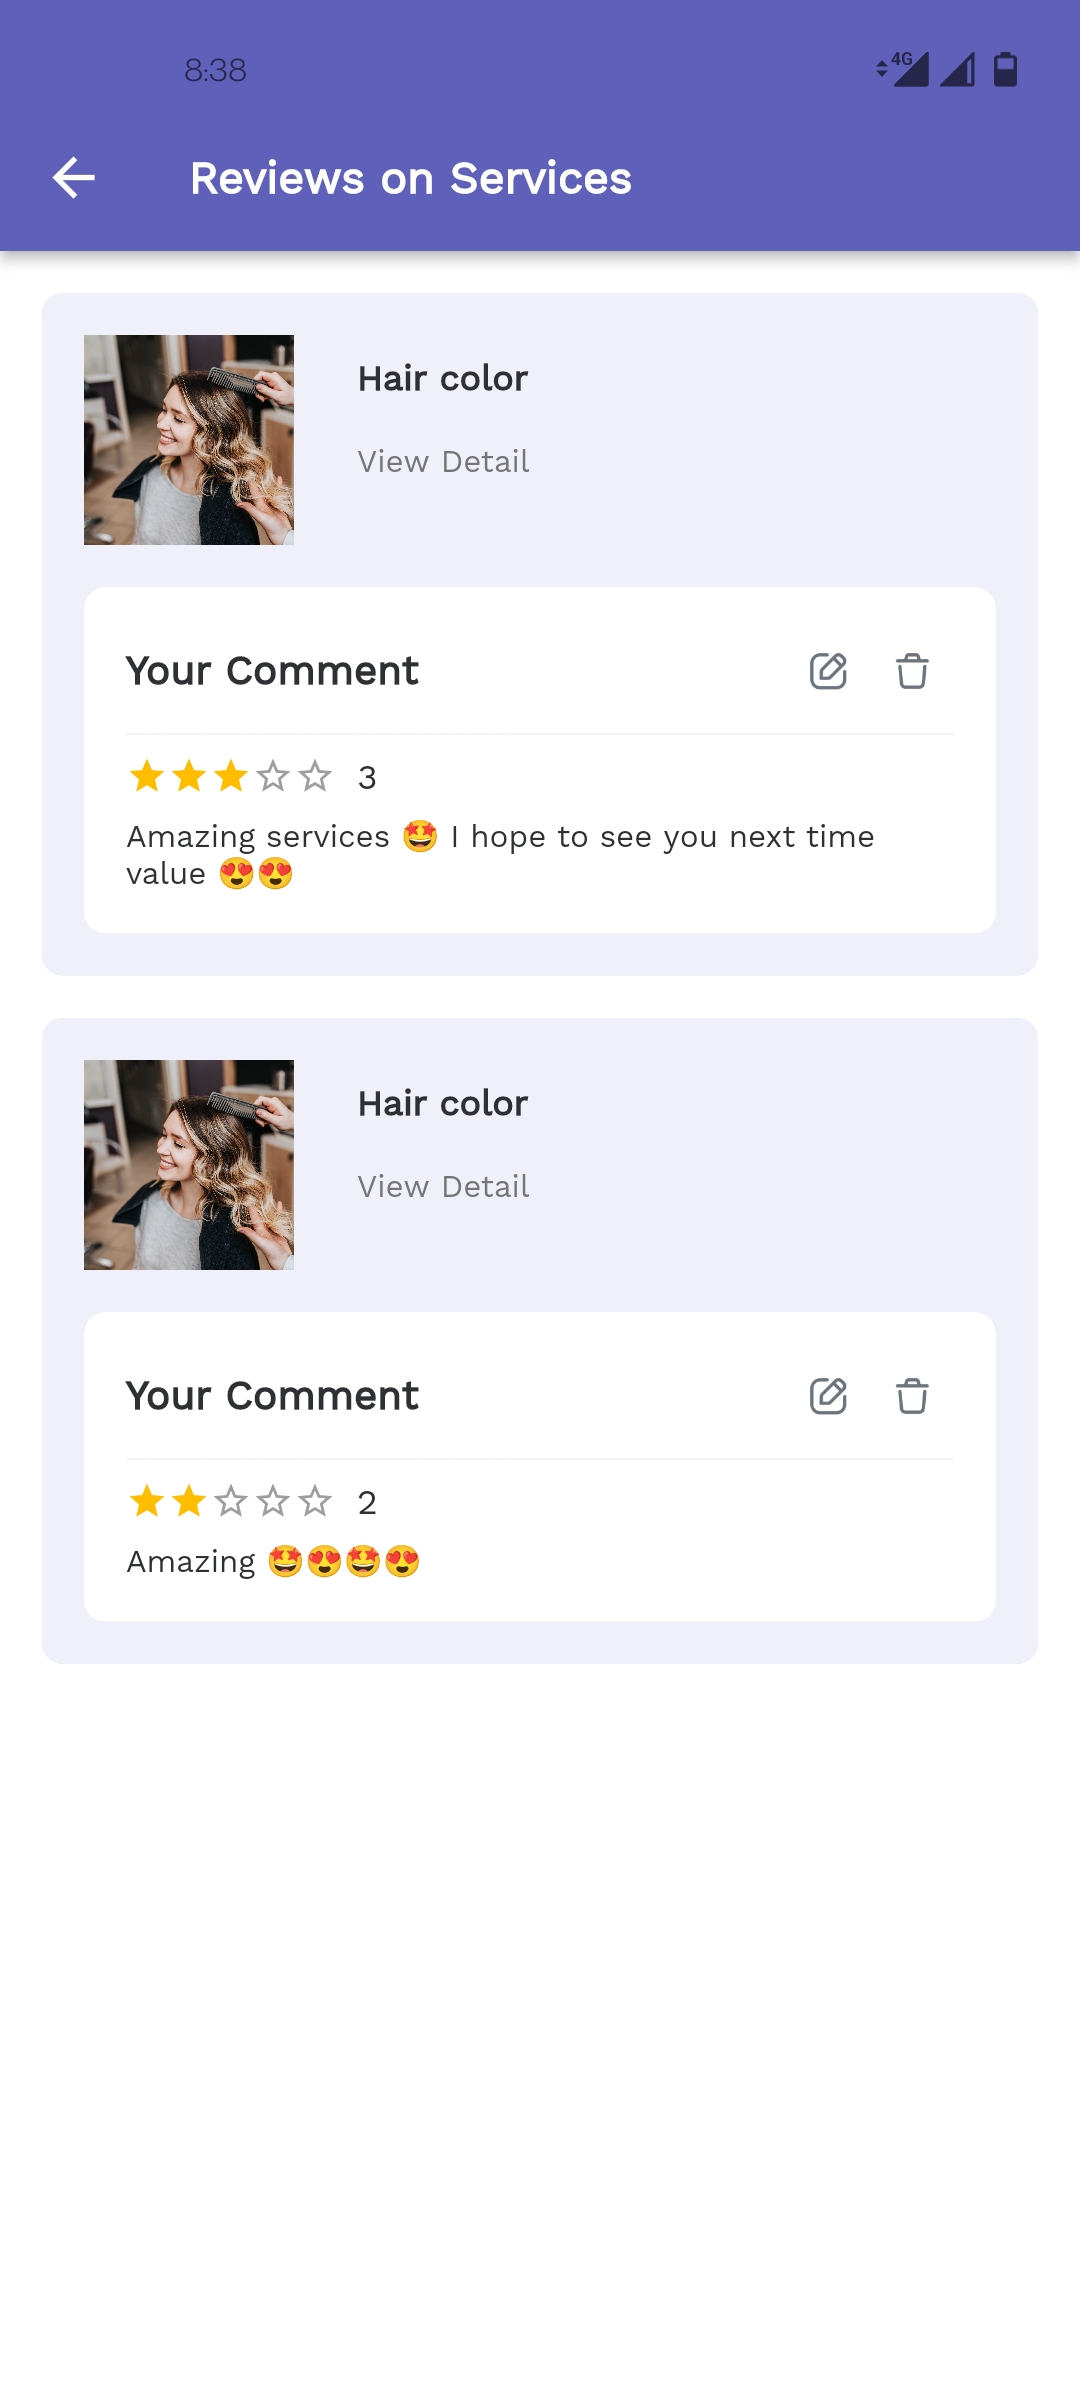The height and width of the screenshot is (2400, 1080).
Task: Delete the 2-star review comment
Action: pos(912,1396)
